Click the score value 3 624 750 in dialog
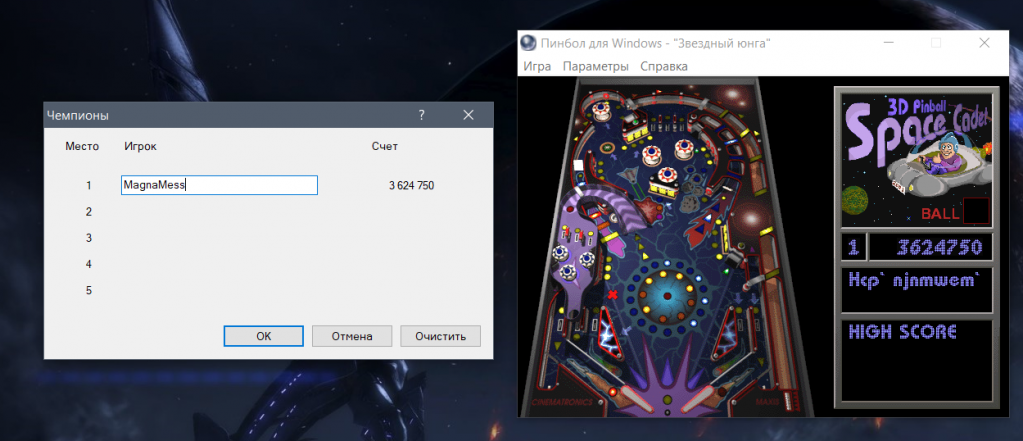 click(411, 186)
